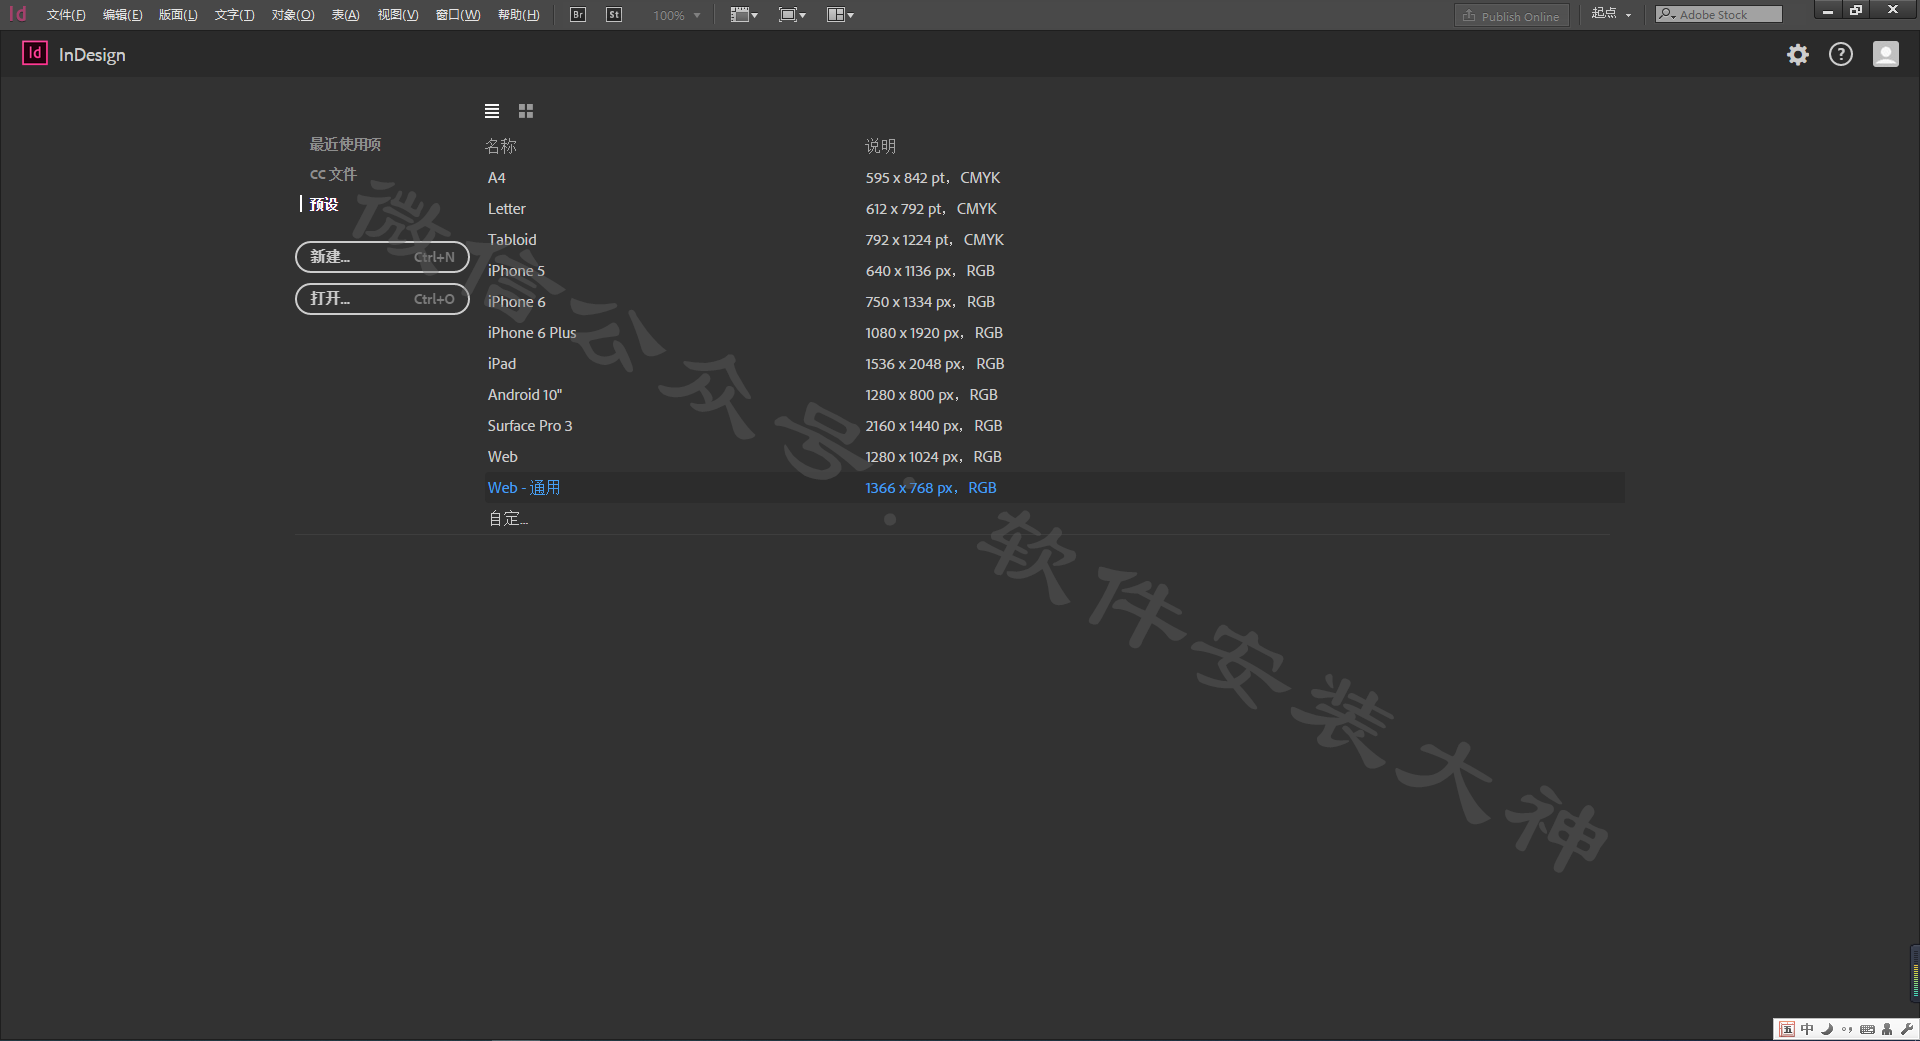Open the Adobe Stock search type dropdown

1666,14
